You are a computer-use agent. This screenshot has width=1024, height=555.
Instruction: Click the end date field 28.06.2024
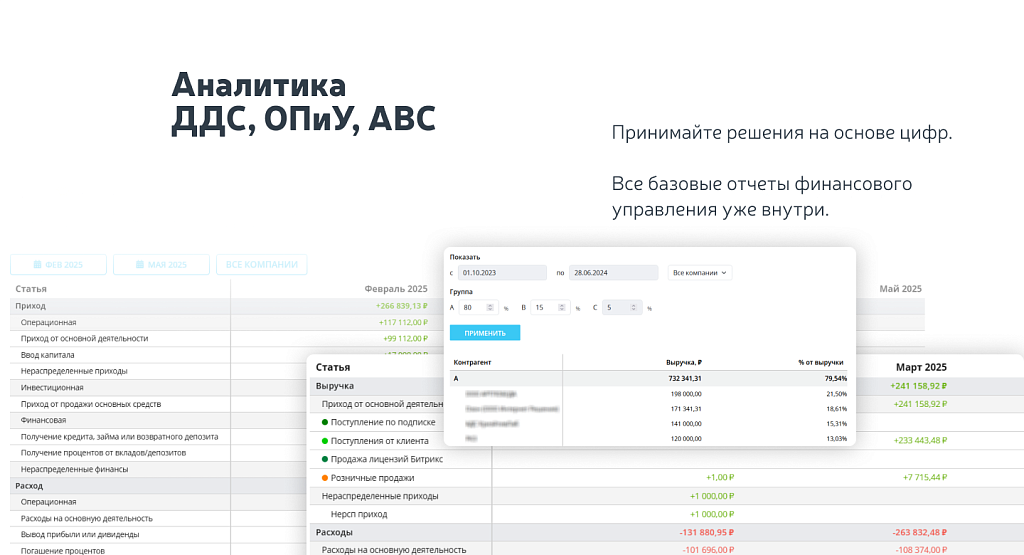(614, 272)
